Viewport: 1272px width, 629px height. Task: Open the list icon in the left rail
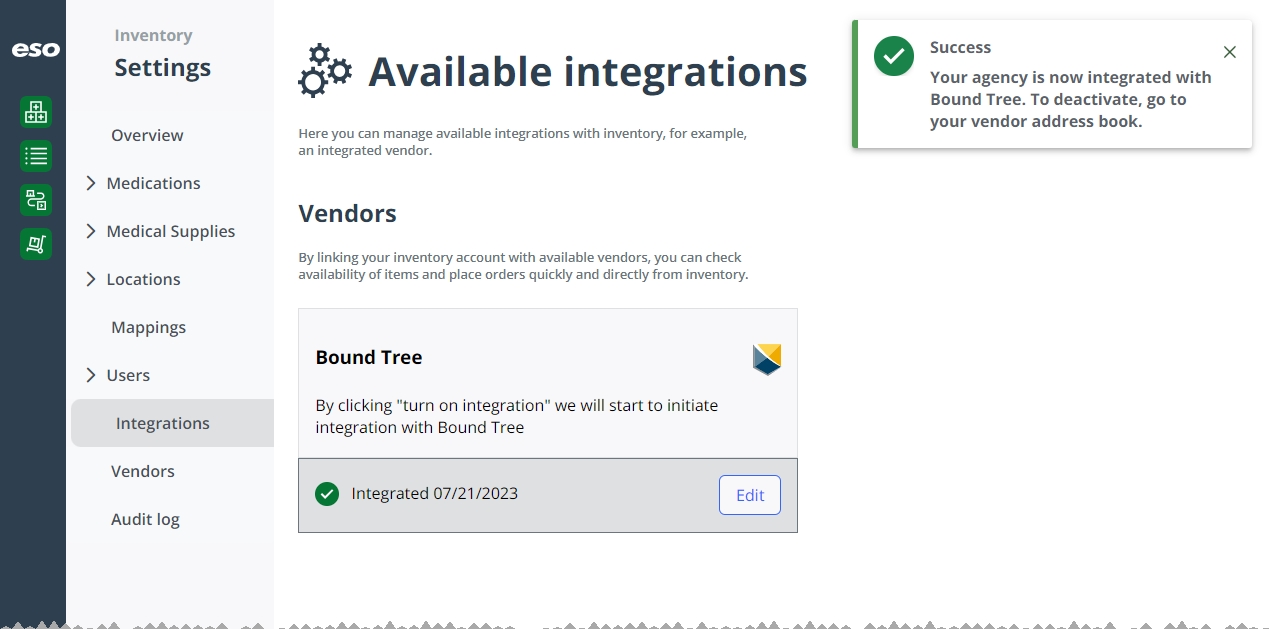(36, 156)
